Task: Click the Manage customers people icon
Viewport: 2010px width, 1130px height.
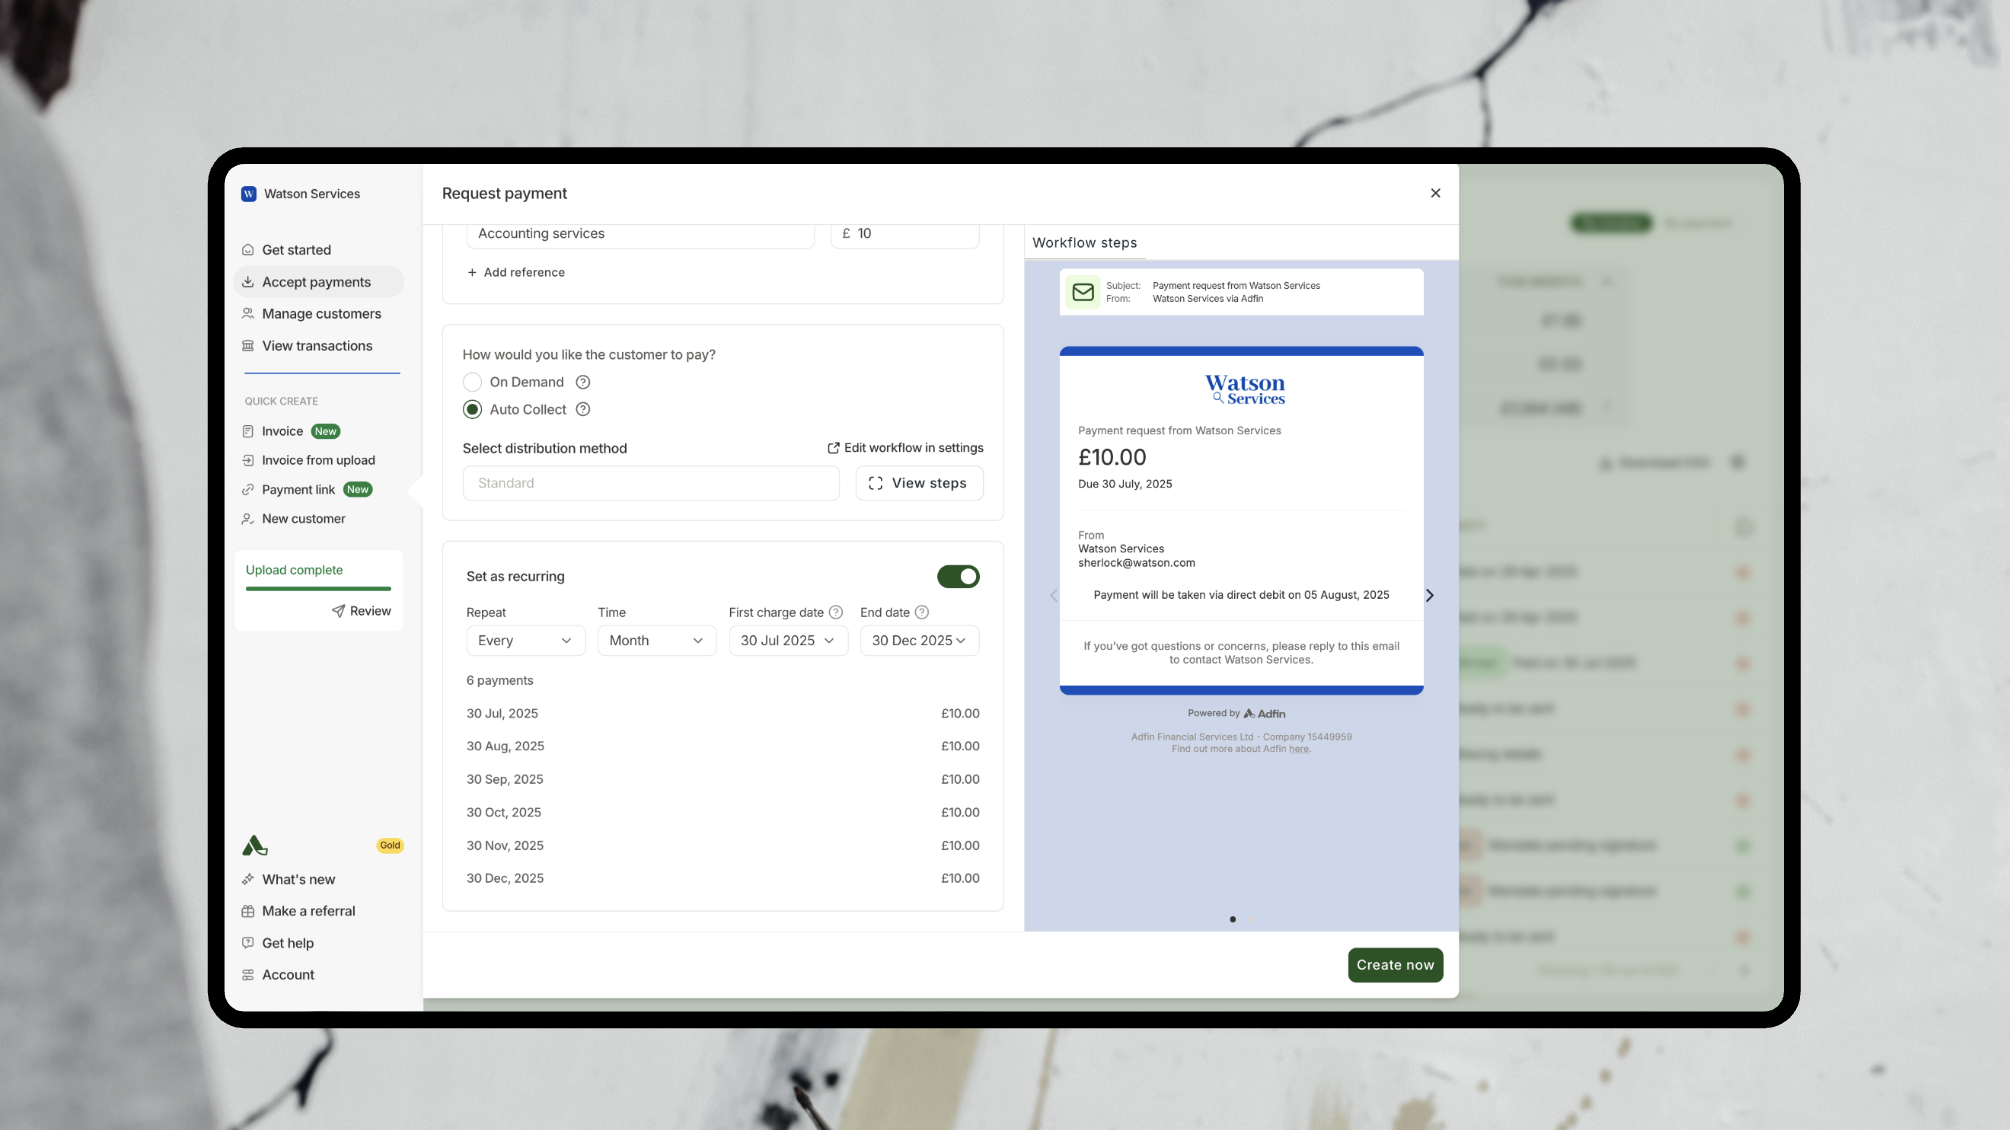Action: coord(248,314)
